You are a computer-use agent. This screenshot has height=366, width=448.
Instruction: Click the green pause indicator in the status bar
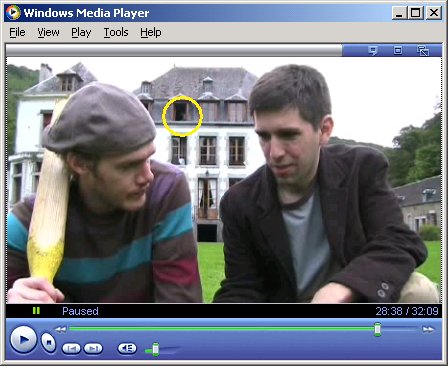tap(36, 311)
